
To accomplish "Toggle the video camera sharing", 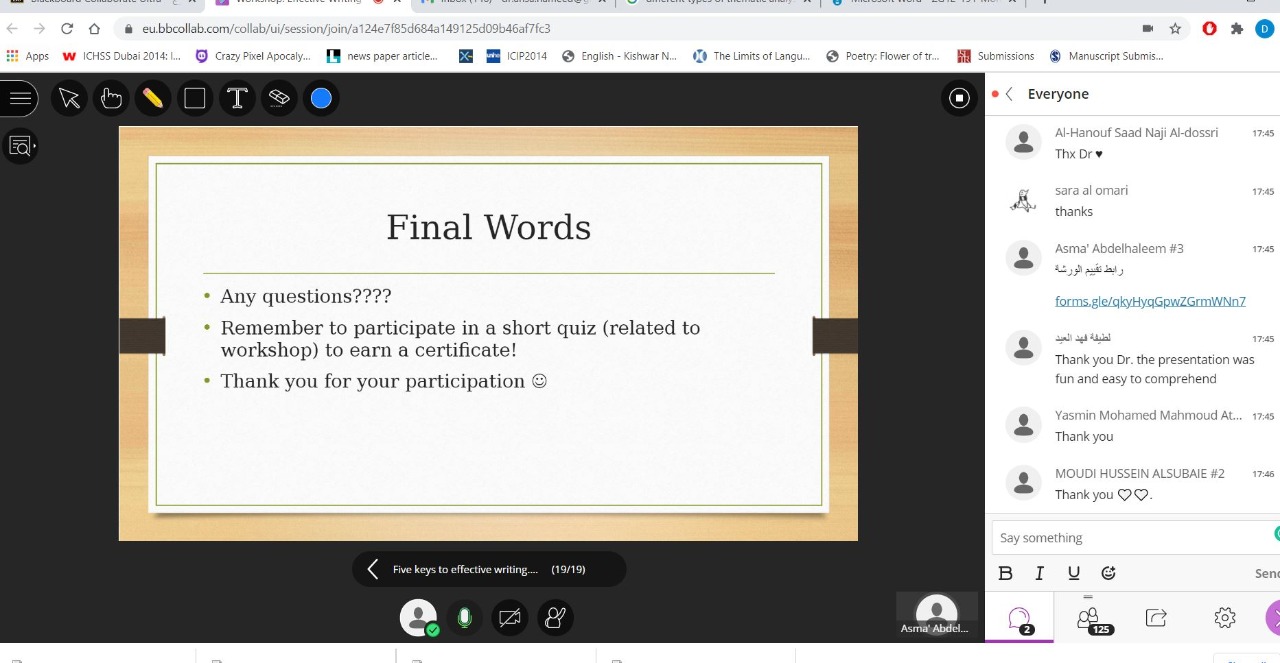I will pos(510,618).
